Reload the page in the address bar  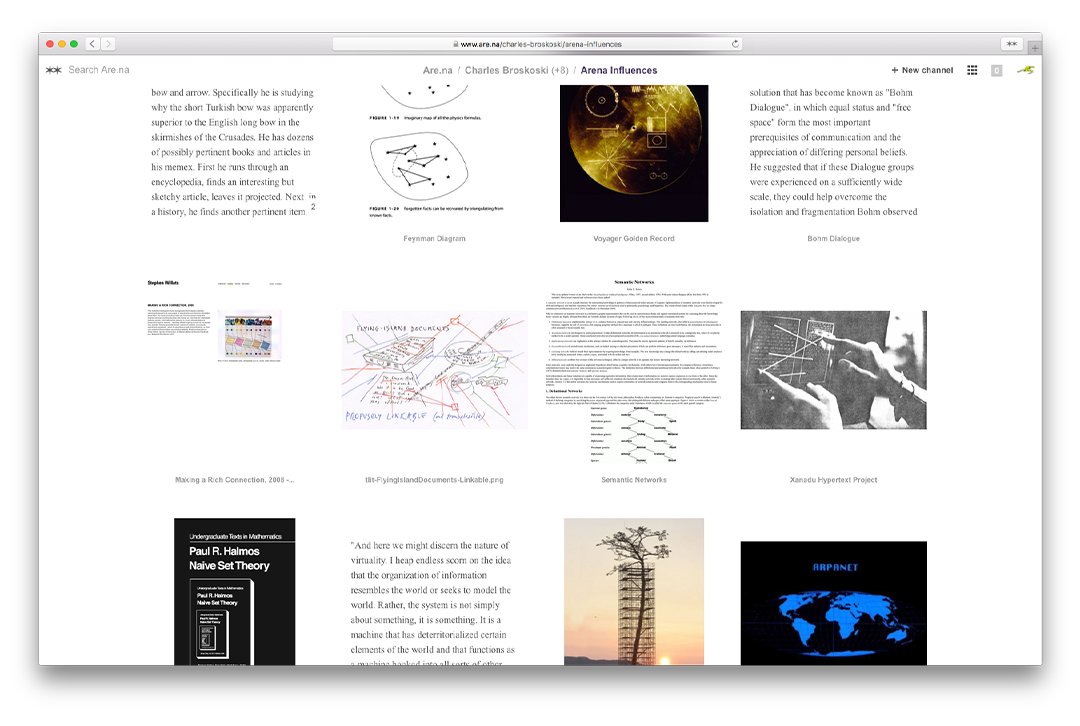tap(736, 44)
